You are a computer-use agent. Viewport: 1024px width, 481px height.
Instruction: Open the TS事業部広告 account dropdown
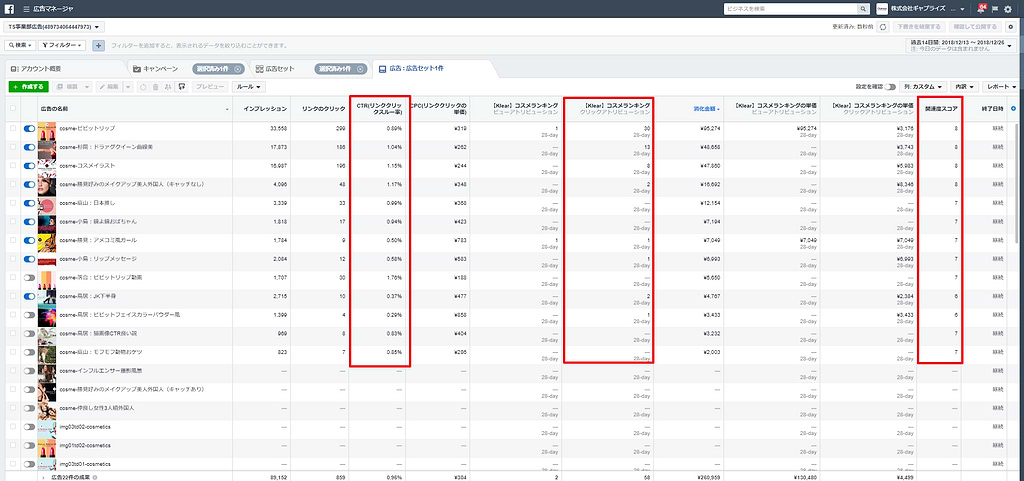[x=54, y=27]
